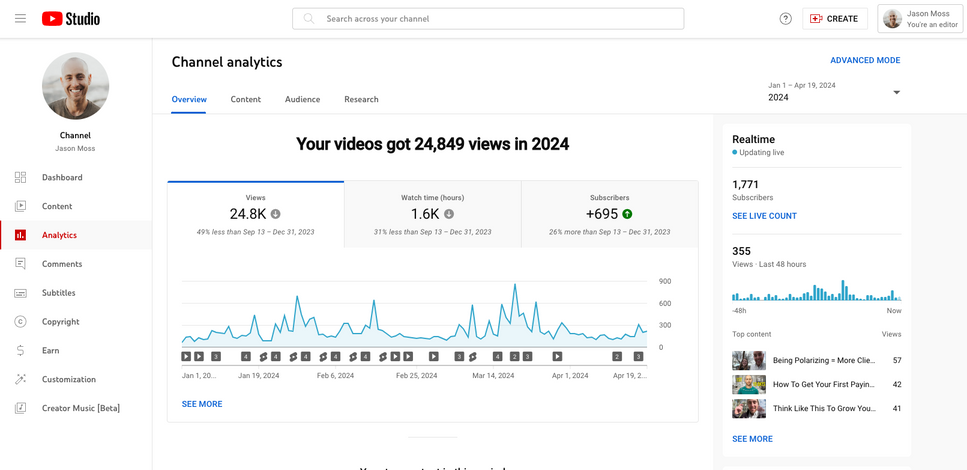The image size is (967, 470).
Task: Open Subtitles in the sidebar
Action: coord(58,293)
